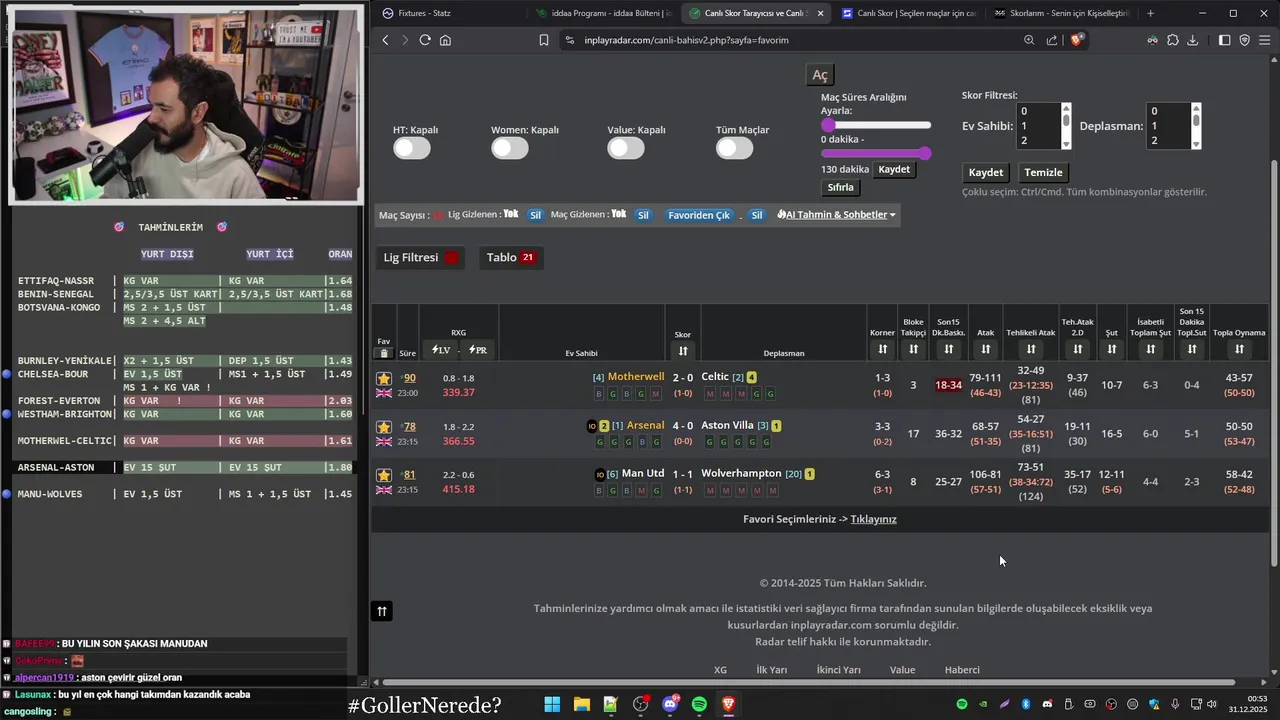
Task: Sort by Son 15 Dakika Topl.Şut arrows
Action: pos(1191,349)
